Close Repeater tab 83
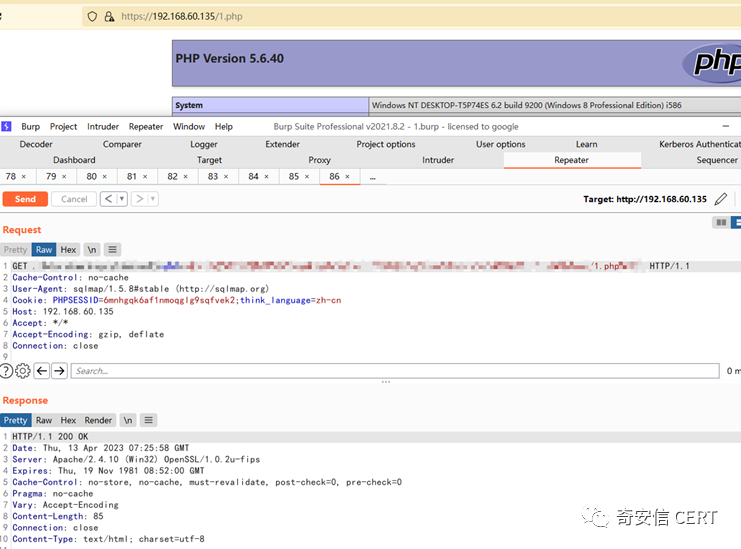741x549 pixels. pos(226,177)
